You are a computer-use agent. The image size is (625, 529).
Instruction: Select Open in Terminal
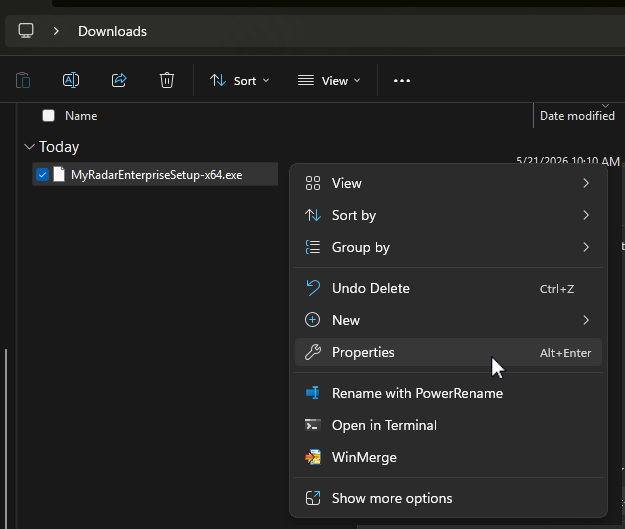coord(448,425)
